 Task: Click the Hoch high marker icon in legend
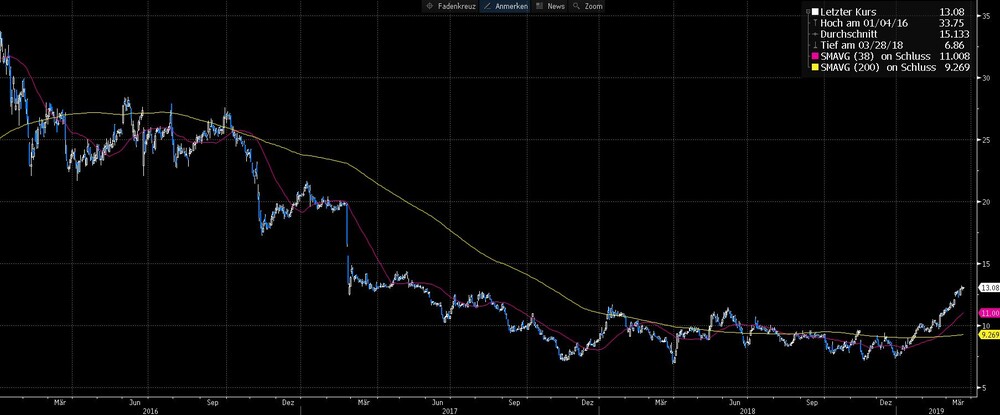(x=816, y=23)
